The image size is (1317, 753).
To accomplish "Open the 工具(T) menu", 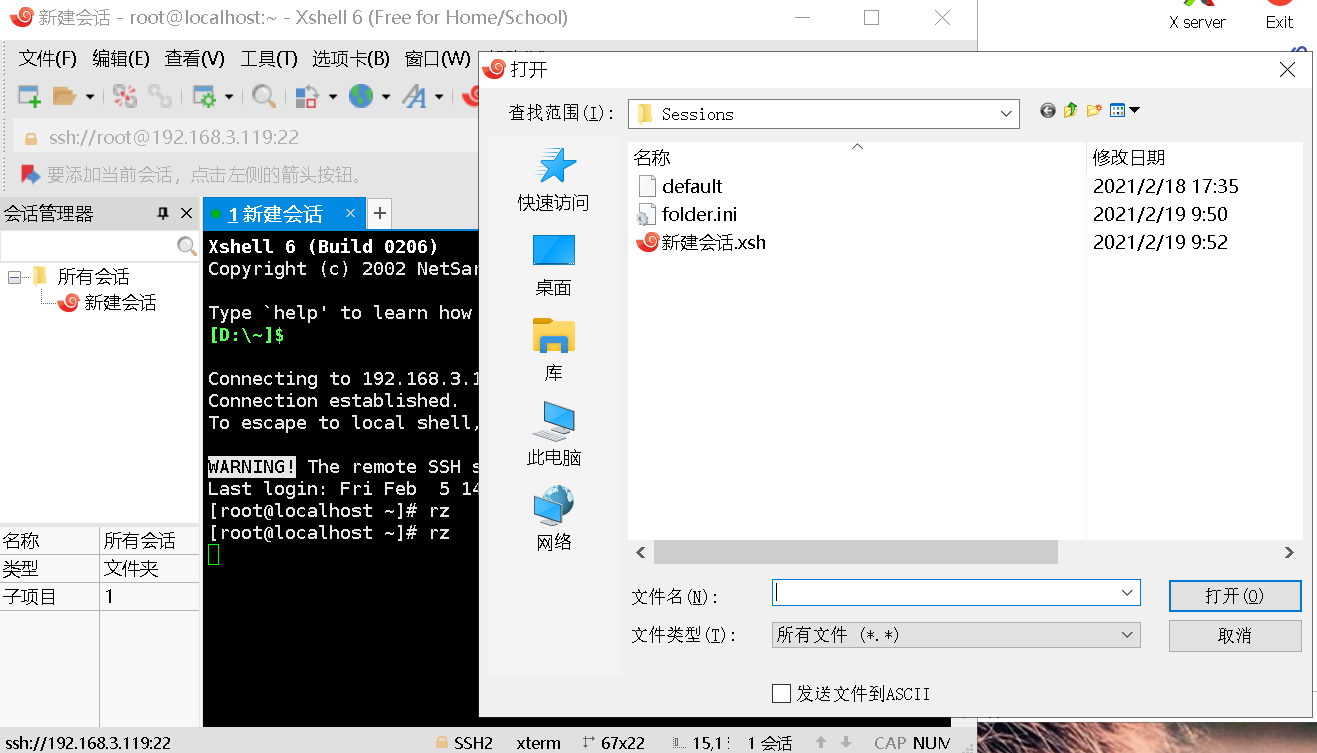I will click(x=269, y=59).
